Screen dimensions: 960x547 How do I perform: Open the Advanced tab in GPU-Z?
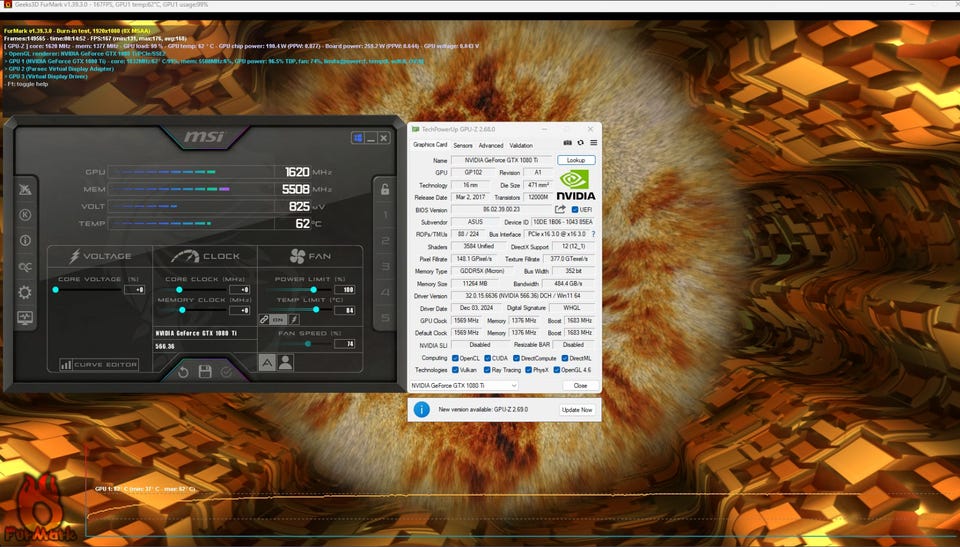[x=491, y=145]
